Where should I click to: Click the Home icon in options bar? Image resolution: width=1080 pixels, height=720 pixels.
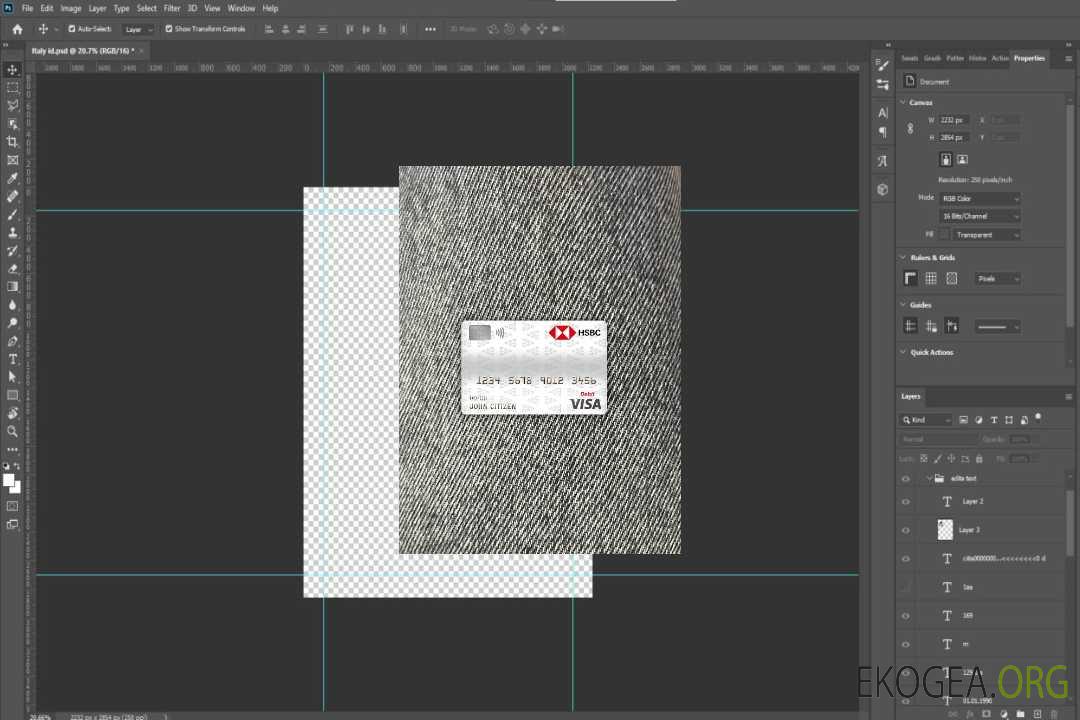(17, 29)
